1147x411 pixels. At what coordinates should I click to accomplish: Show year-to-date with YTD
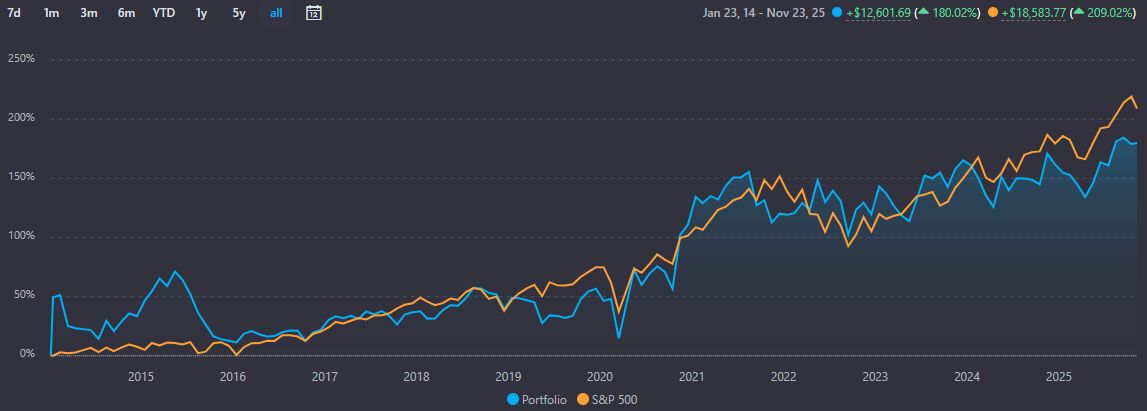point(164,13)
